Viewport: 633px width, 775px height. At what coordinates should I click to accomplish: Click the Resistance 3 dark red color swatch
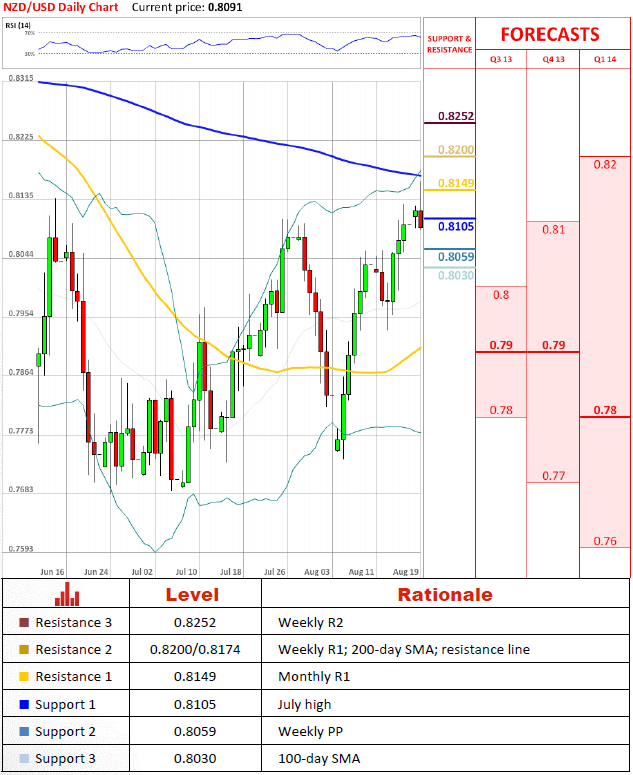(x=24, y=622)
